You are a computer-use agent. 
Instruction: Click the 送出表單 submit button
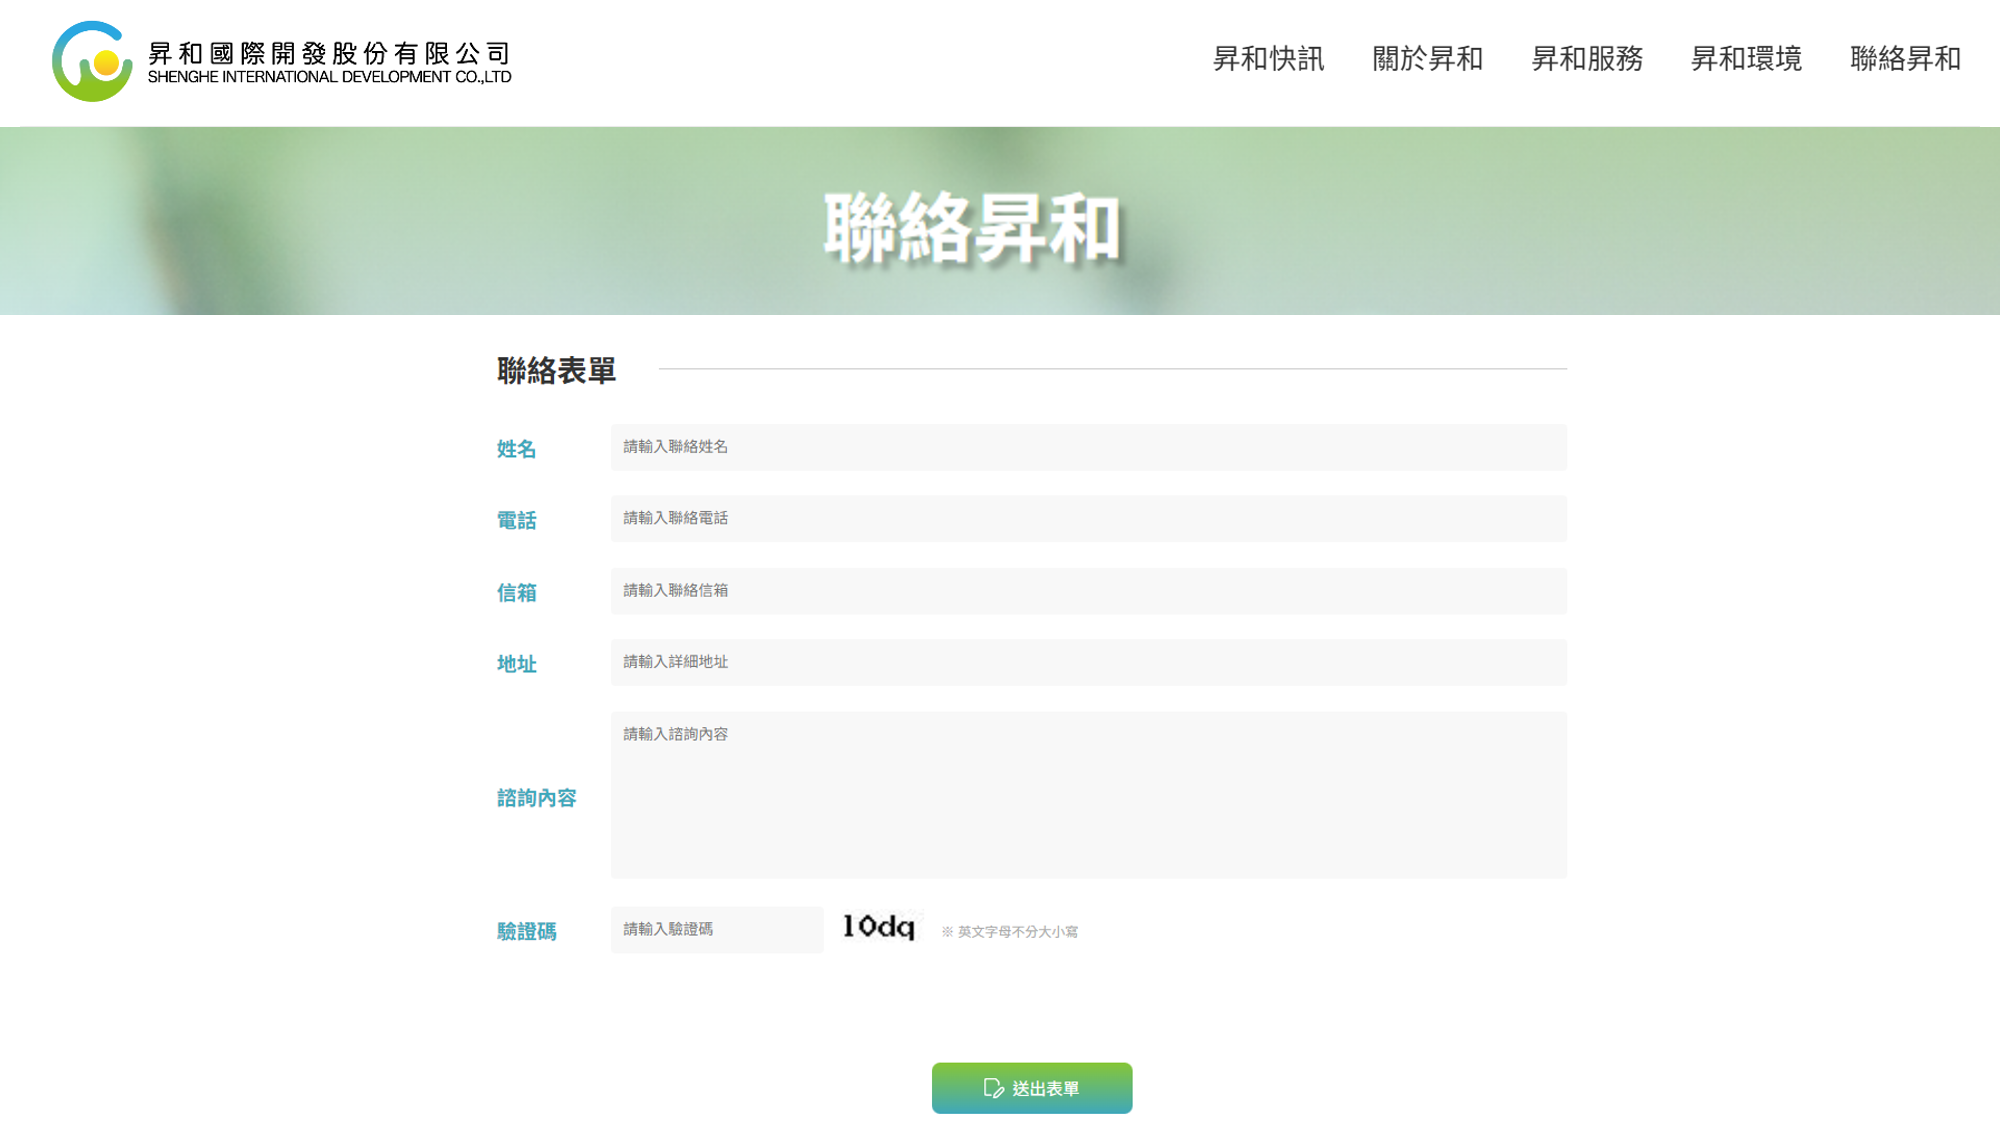(x=1031, y=1087)
